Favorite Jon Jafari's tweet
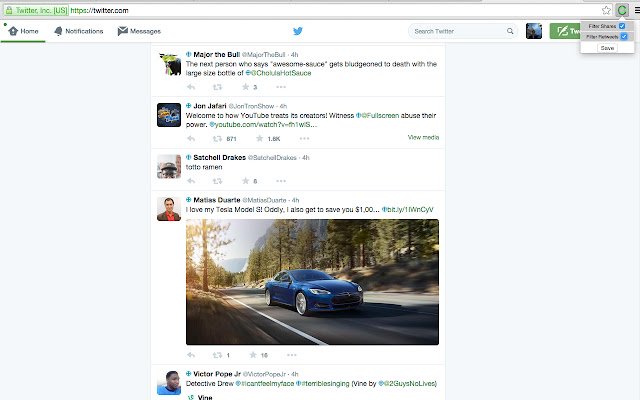 pos(260,139)
